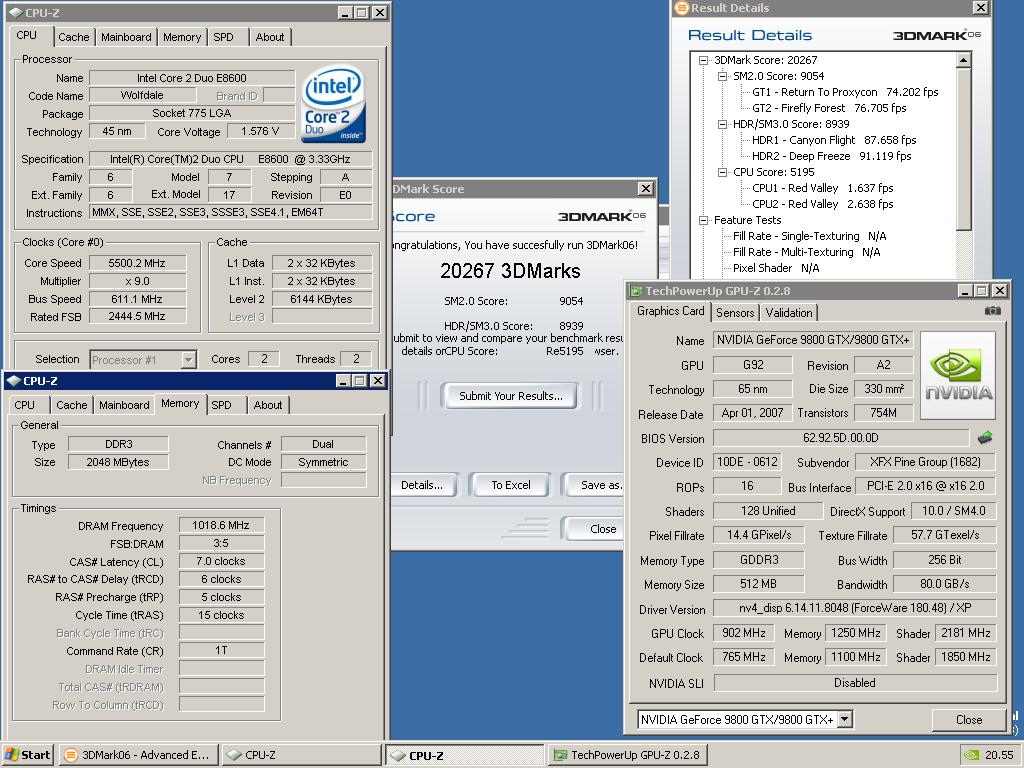Open the Cache tab in the CPU-Z processor window
The height and width of the screenshot is (768, 1024).
[x=73, y=37]
